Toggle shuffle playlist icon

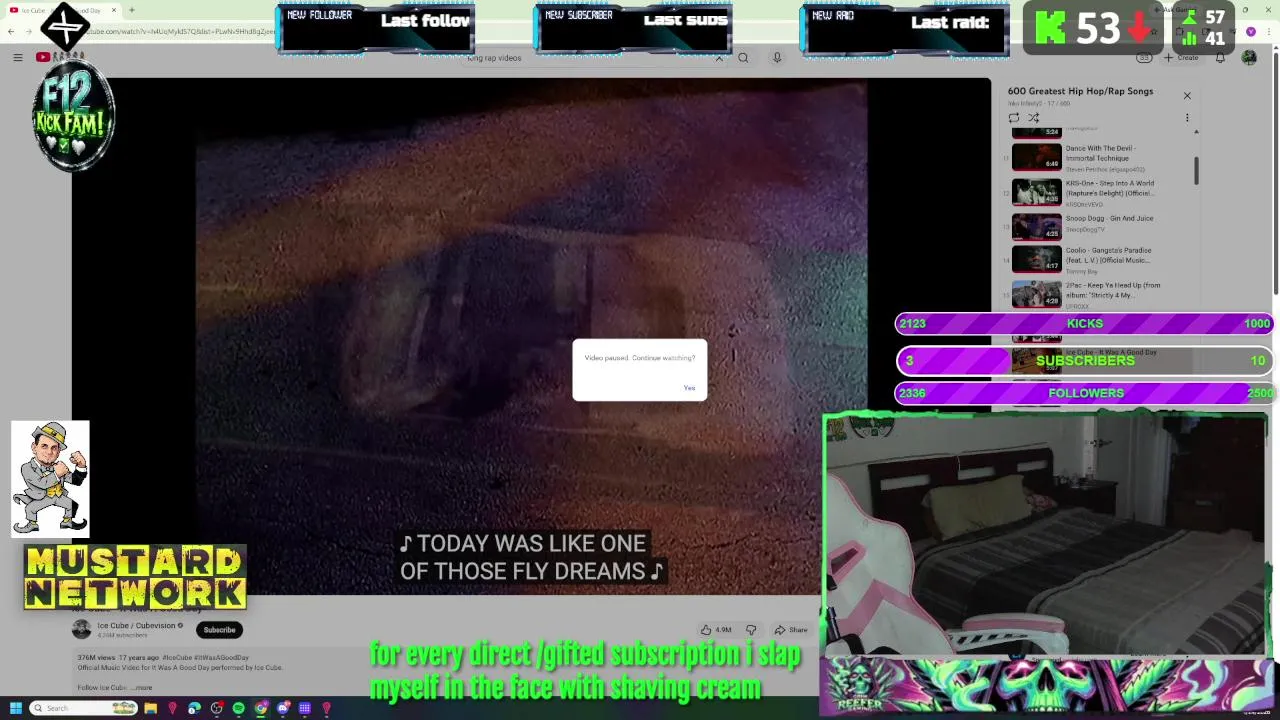[x=1033, y=118]
